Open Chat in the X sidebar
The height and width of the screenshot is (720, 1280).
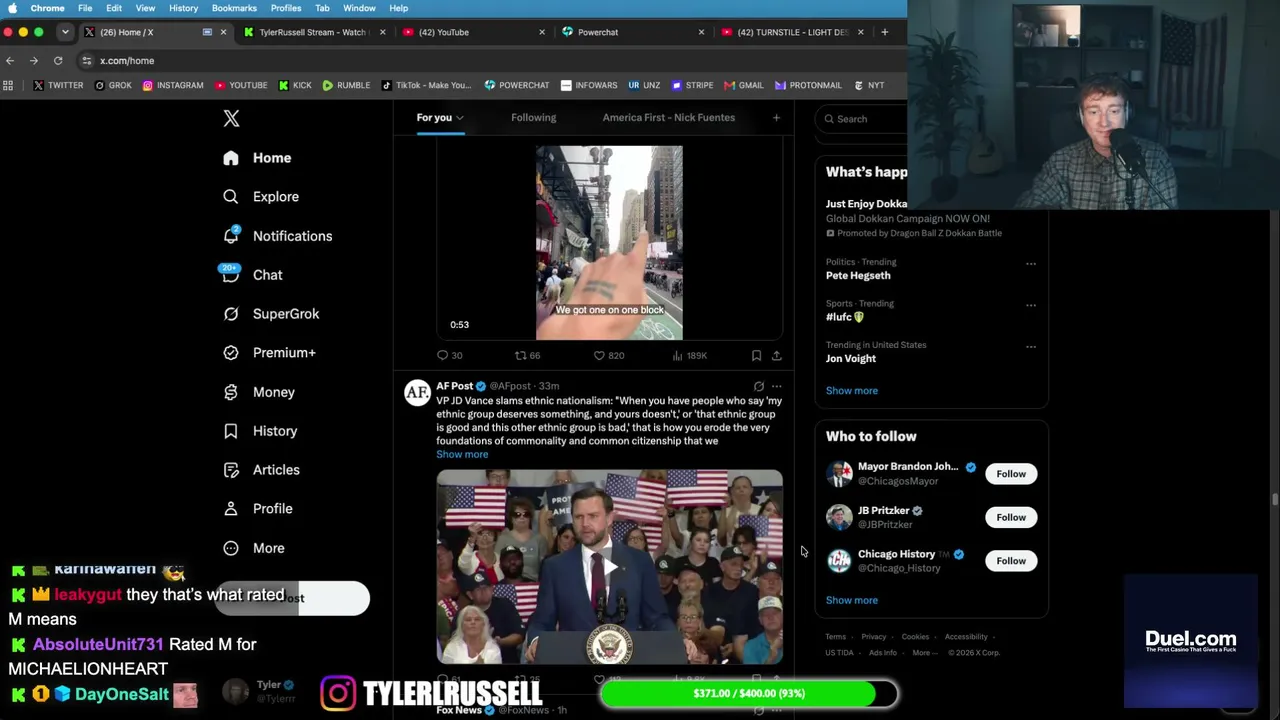coord(252,275)
